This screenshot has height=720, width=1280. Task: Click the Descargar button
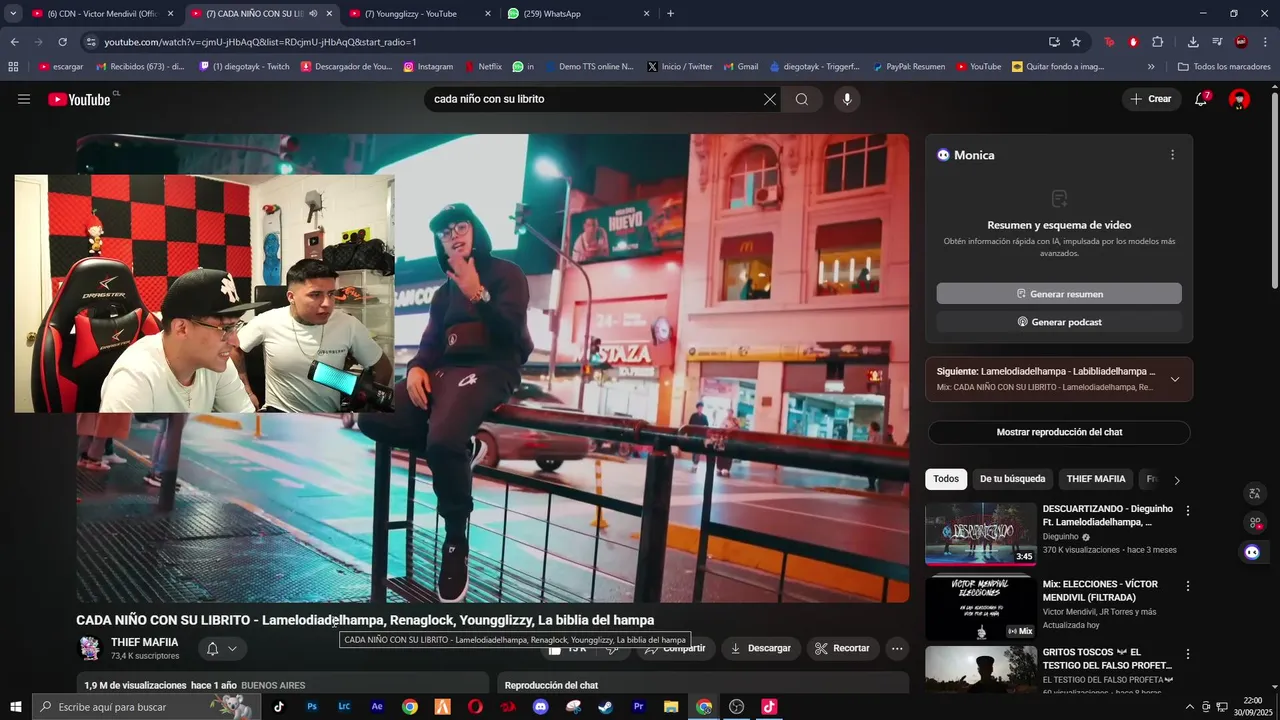[x=761, y=648]
